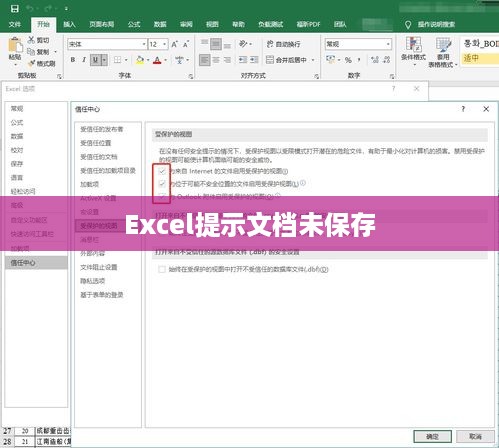Click the 粘贴 paste icon
Screen dimensions: 499x448
point(15,45)
